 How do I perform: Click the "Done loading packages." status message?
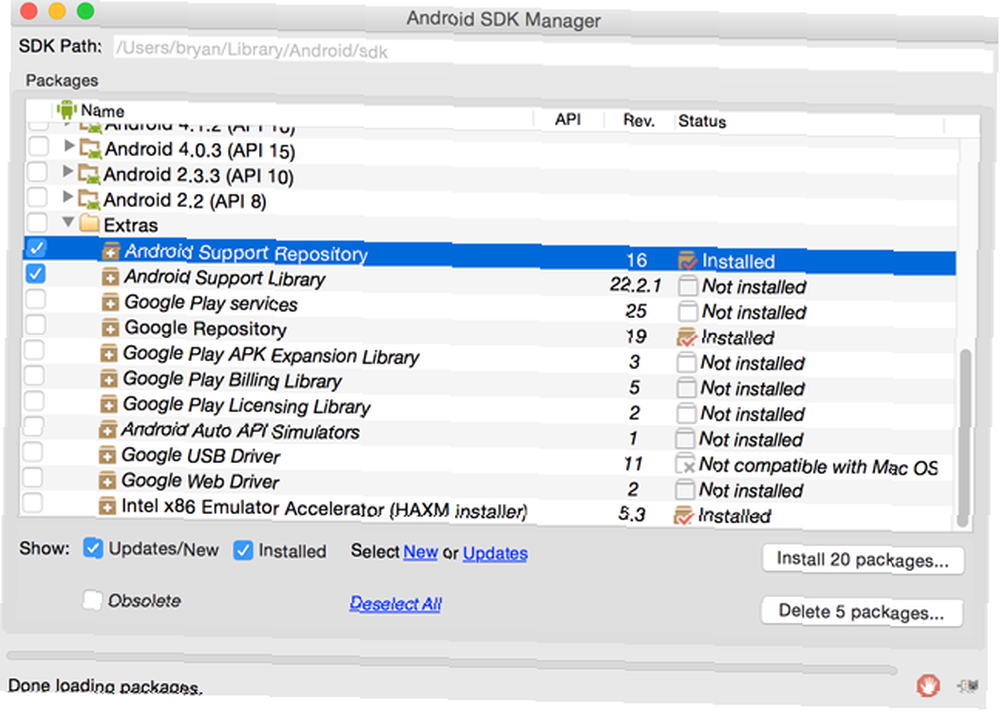pyautogui.click(x=105, y=687)
